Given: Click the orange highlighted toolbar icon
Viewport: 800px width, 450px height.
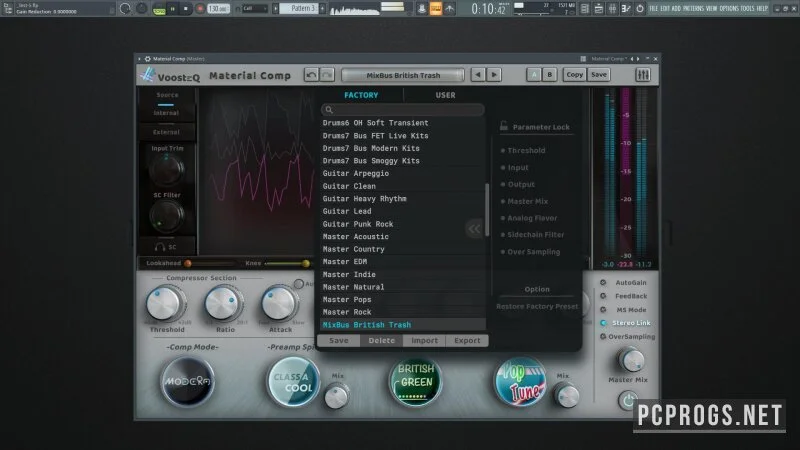Looking at the screenshot, I should (x=436, y=9).
